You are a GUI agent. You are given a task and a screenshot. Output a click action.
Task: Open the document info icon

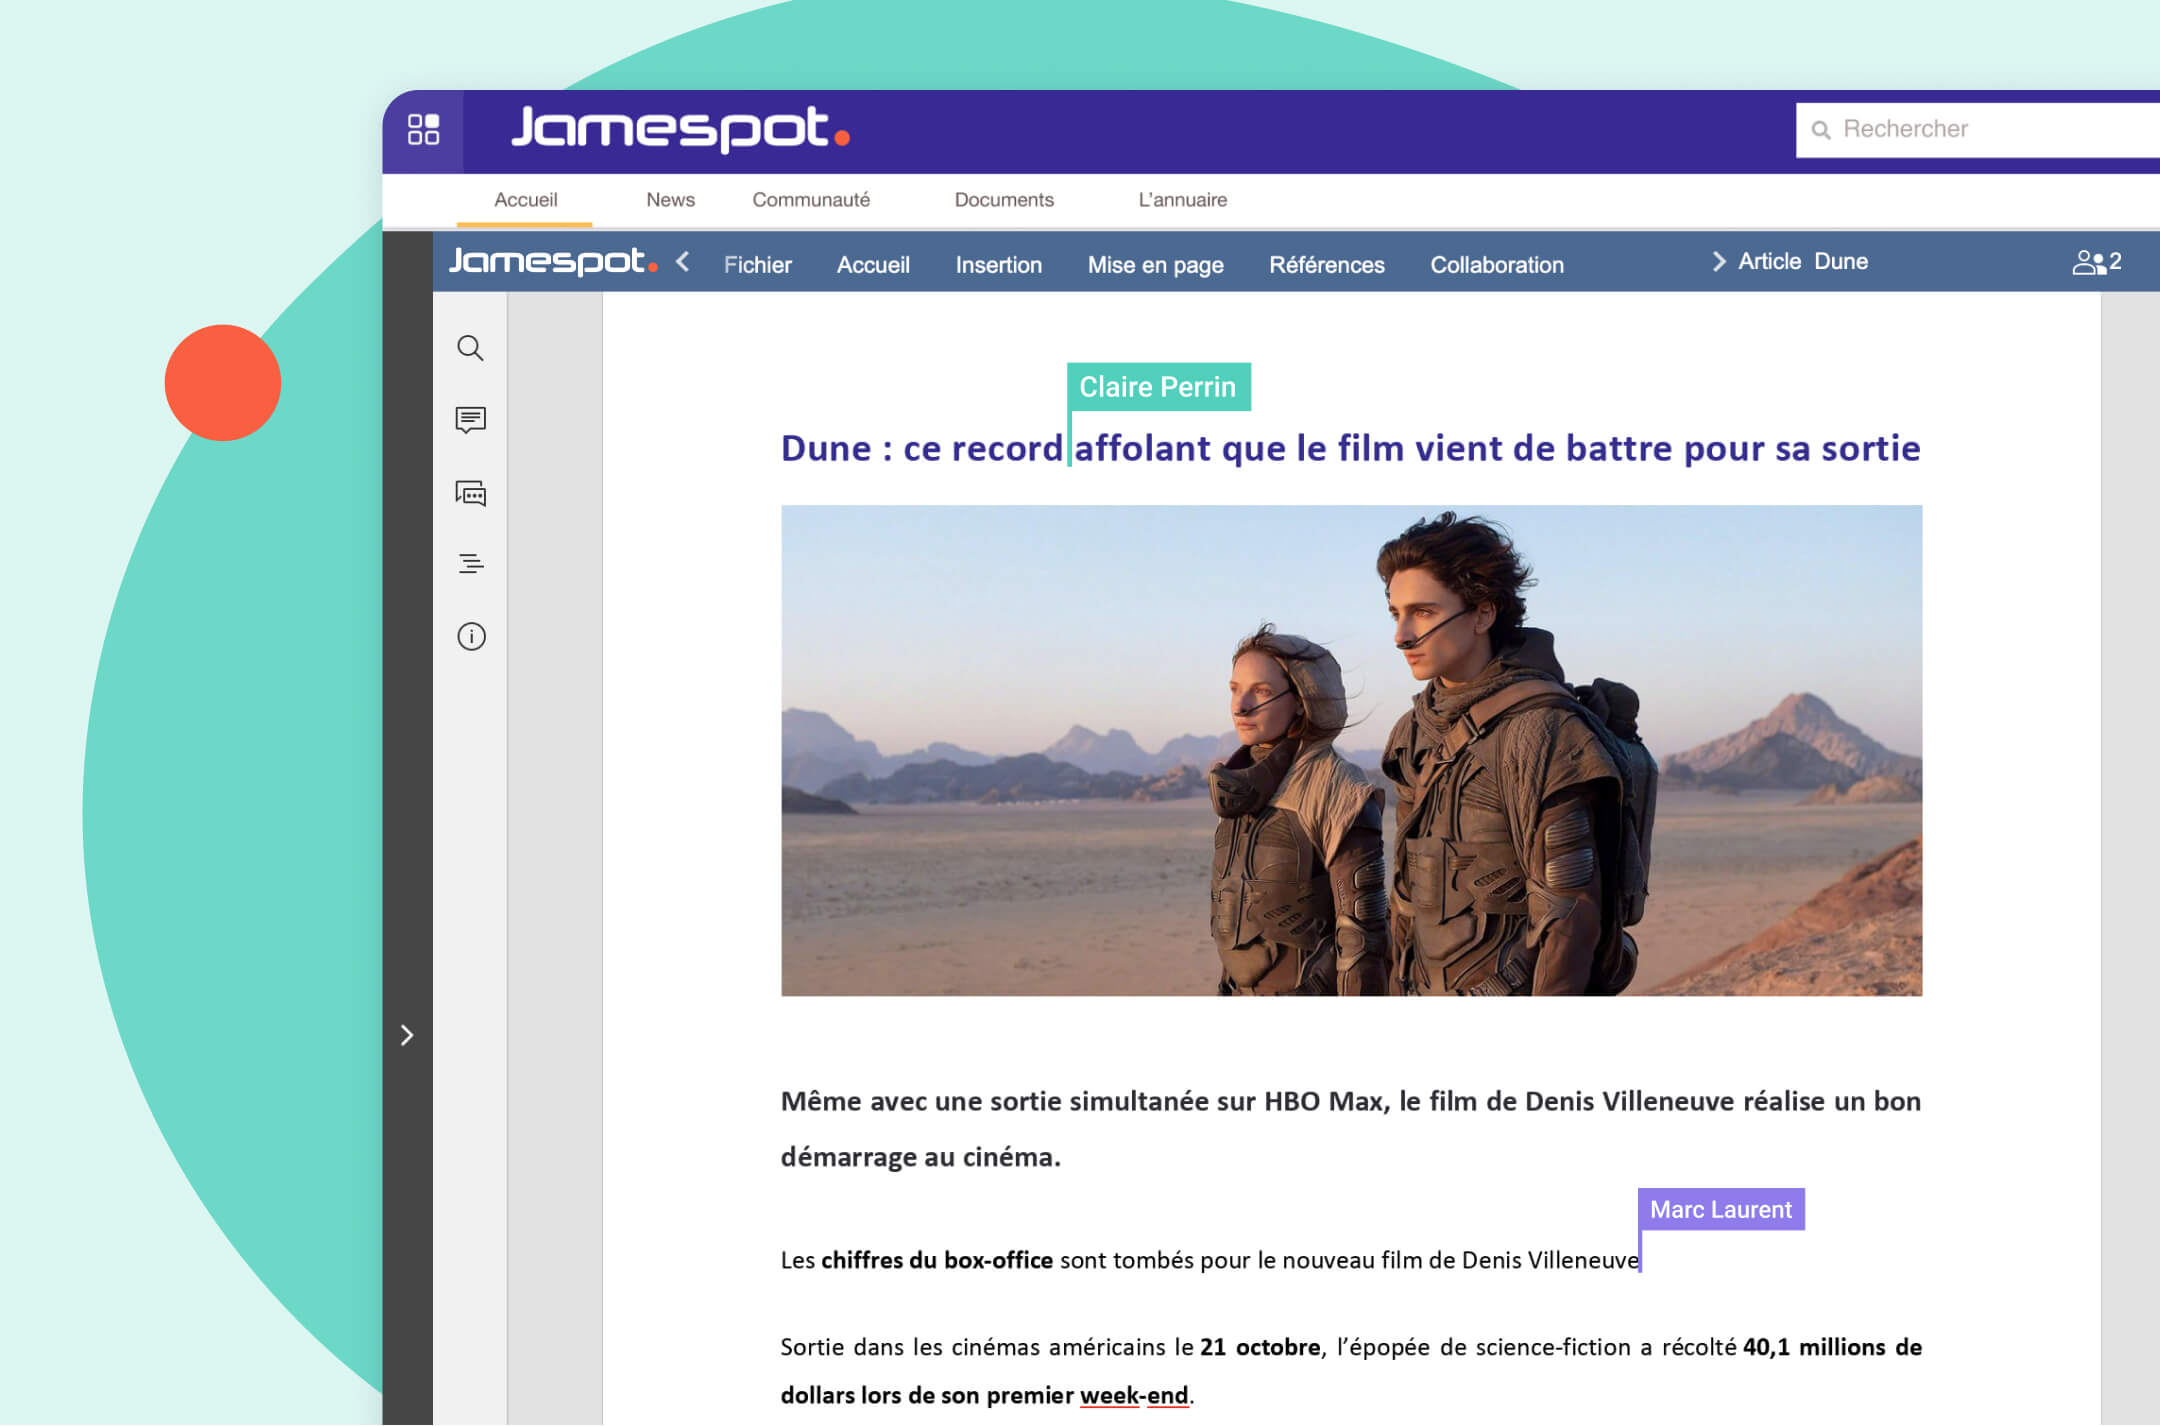point(471,637)
